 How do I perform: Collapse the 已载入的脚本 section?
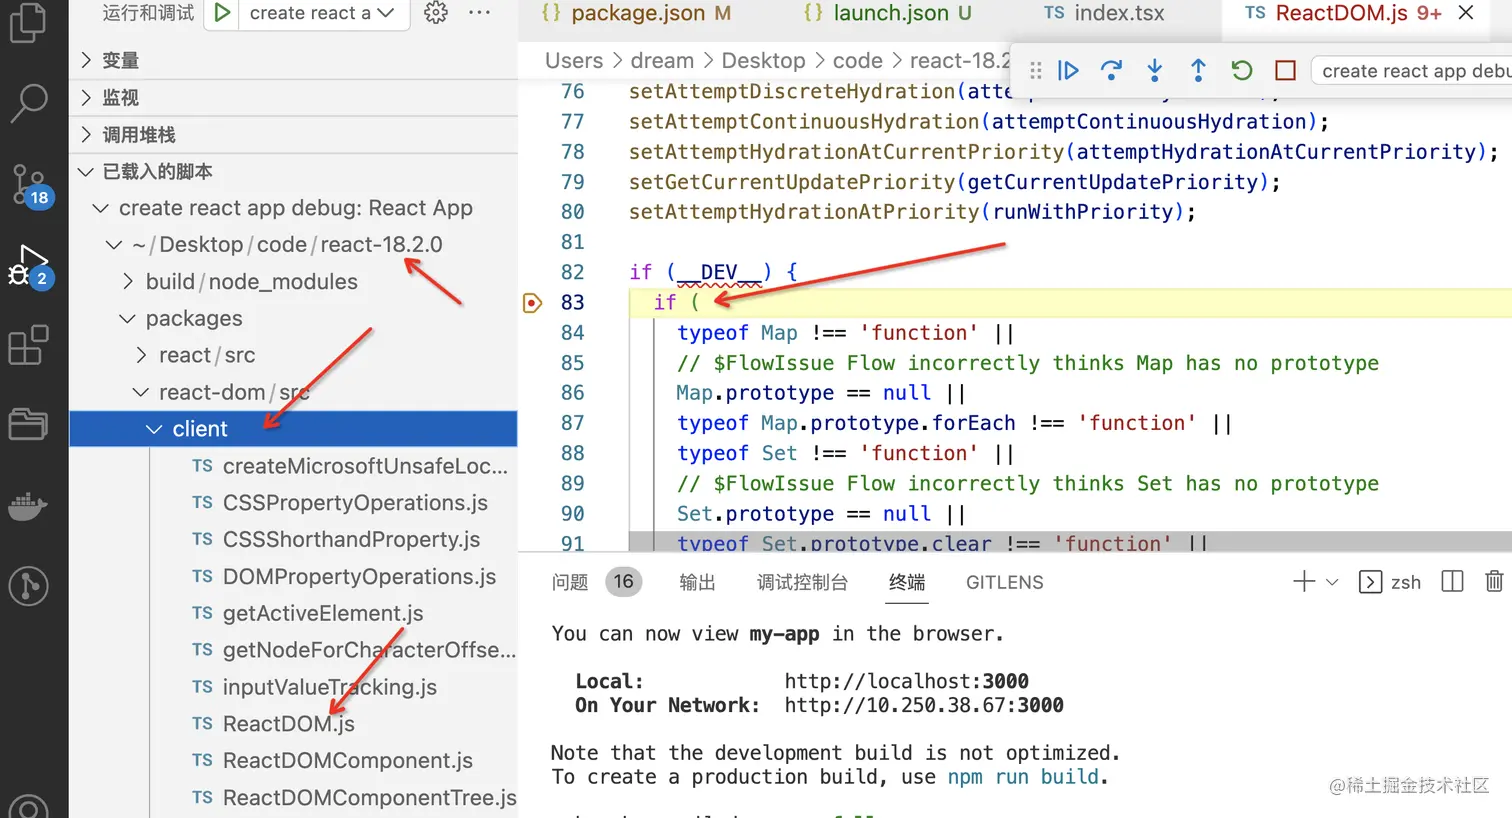tap(293, 172)
